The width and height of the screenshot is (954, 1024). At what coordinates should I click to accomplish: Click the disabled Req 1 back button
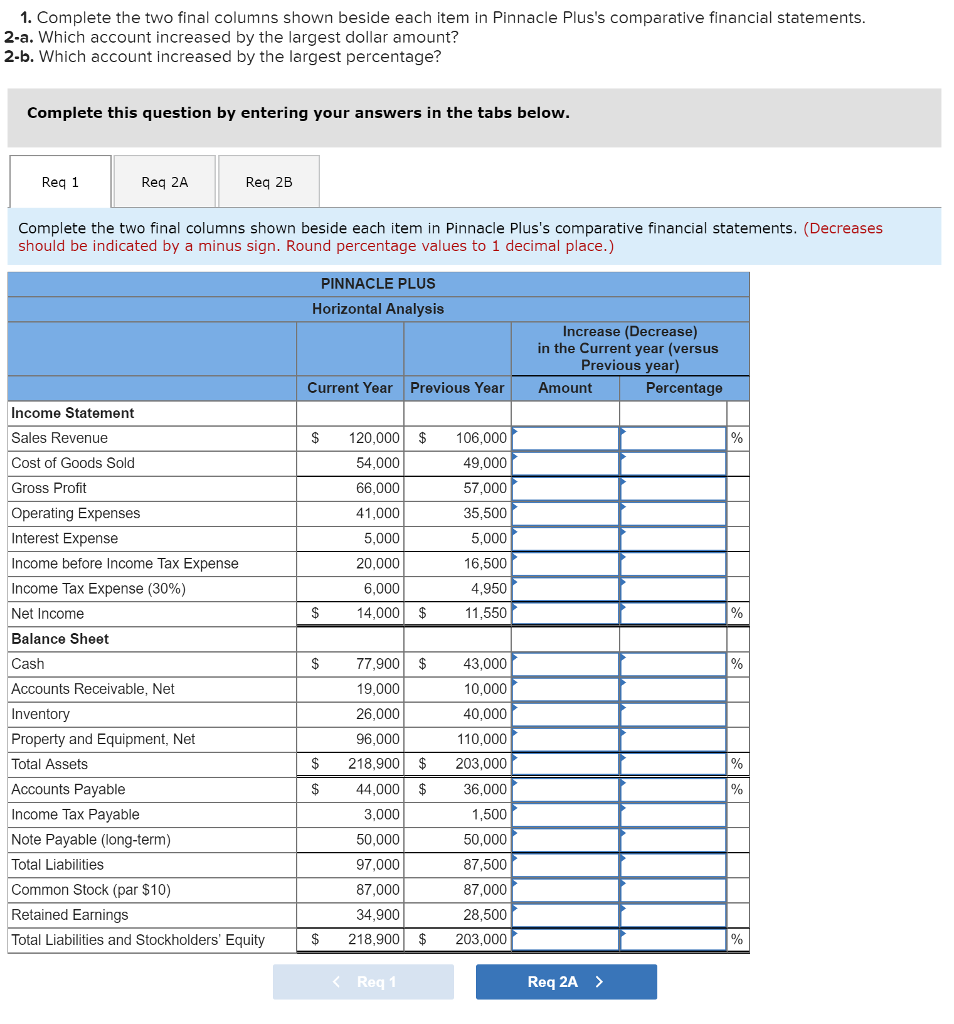[x=363, y=981]
